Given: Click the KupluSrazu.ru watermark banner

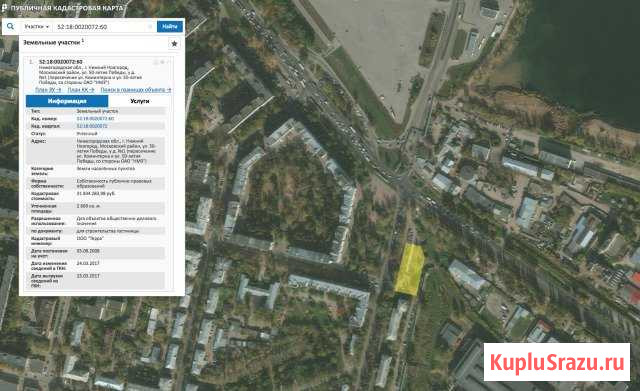Looking at the screenshot, I should coord(557,362).
